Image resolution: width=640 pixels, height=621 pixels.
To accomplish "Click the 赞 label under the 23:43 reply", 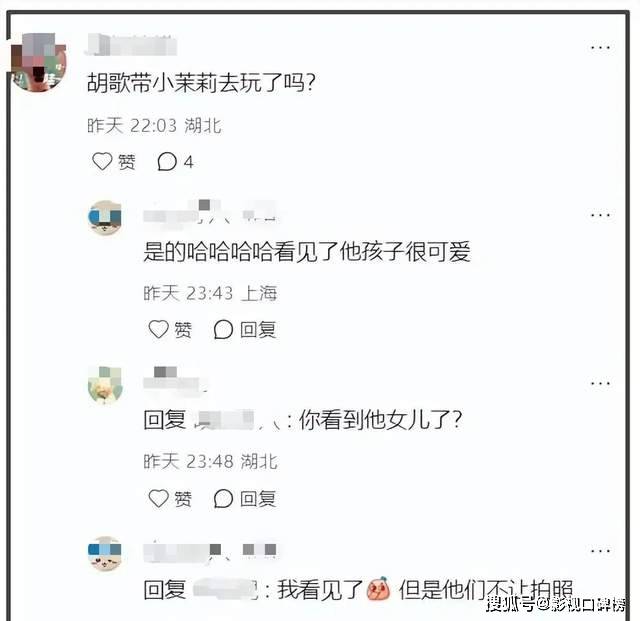I will pyautogui.click(x=183, y=329).
